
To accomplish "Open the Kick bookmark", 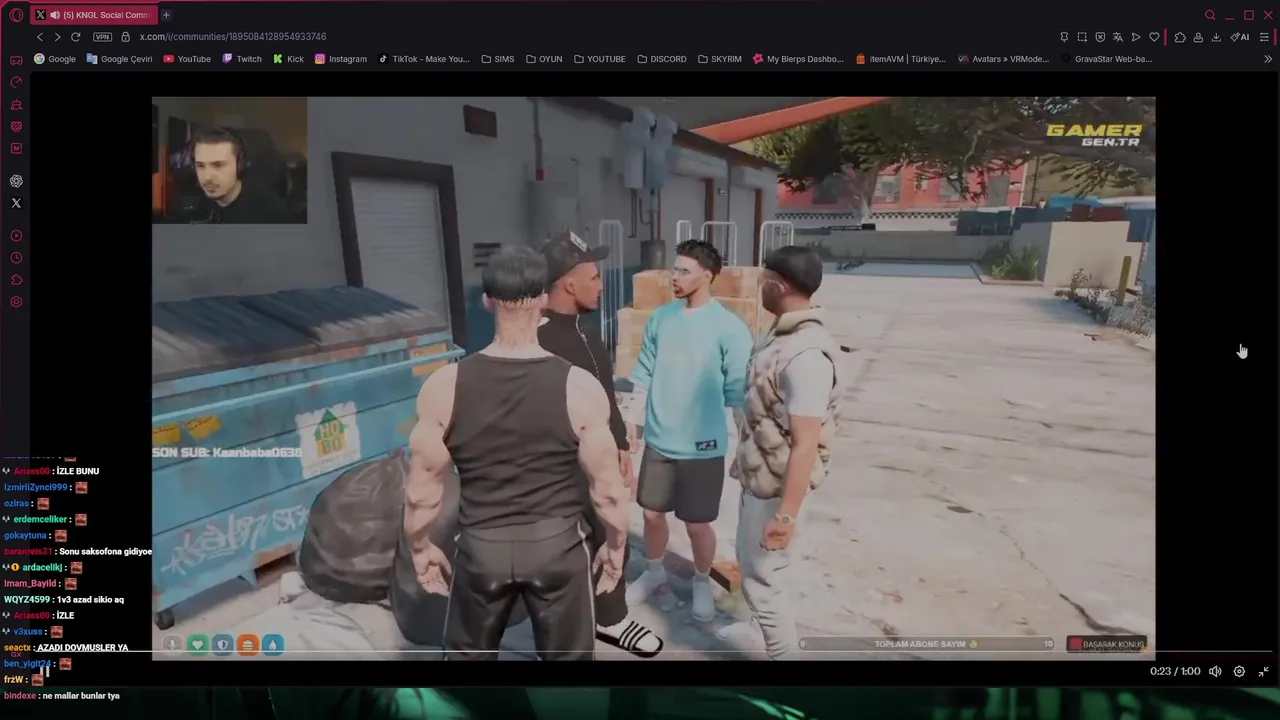I will 288,59.
